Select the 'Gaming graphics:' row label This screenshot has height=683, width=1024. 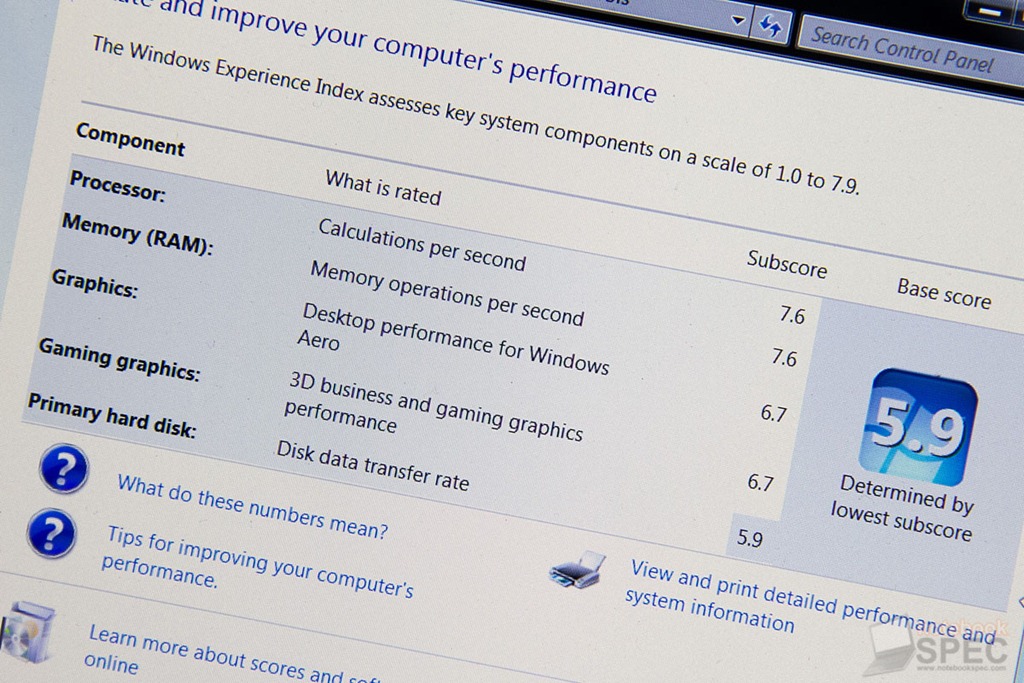click(119, 360)
